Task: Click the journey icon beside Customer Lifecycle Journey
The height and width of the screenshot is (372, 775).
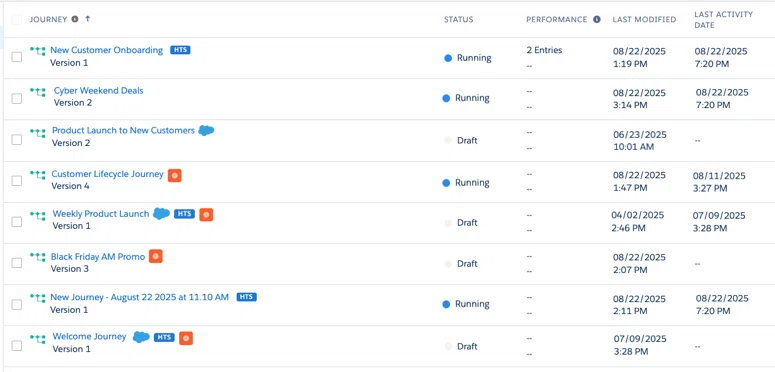Action: 38,174
